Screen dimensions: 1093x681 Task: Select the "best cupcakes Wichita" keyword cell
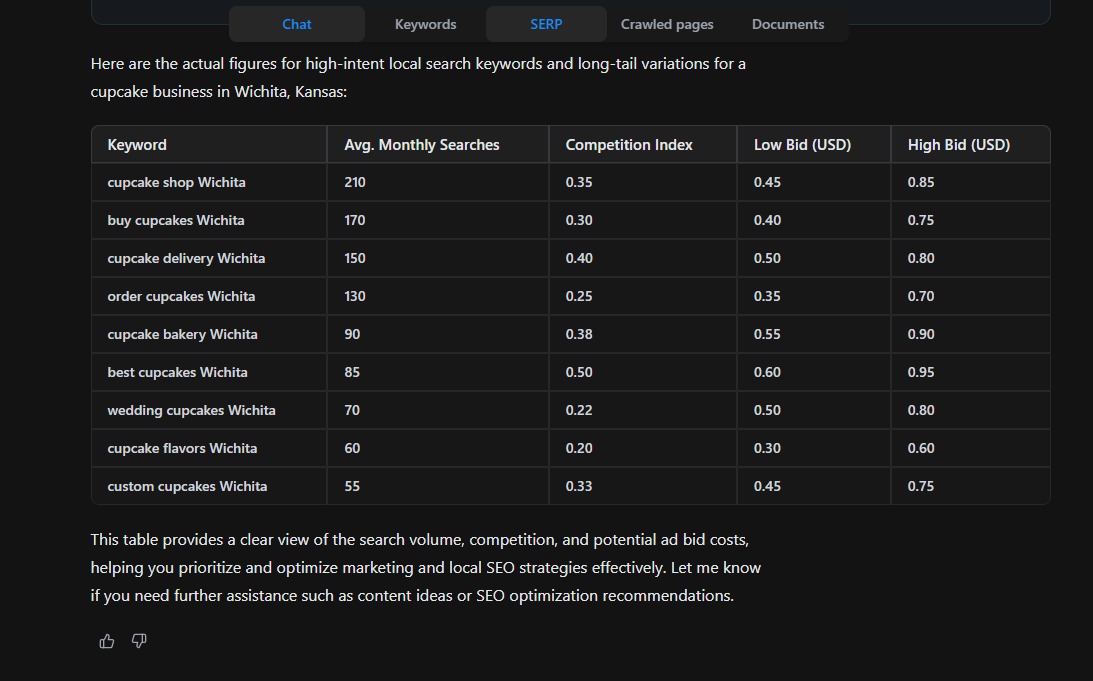point(177,373)
